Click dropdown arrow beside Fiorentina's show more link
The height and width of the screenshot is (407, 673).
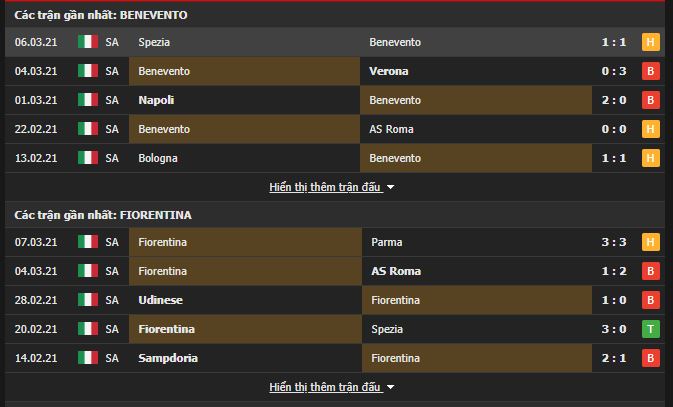click(x=391, y=387)
